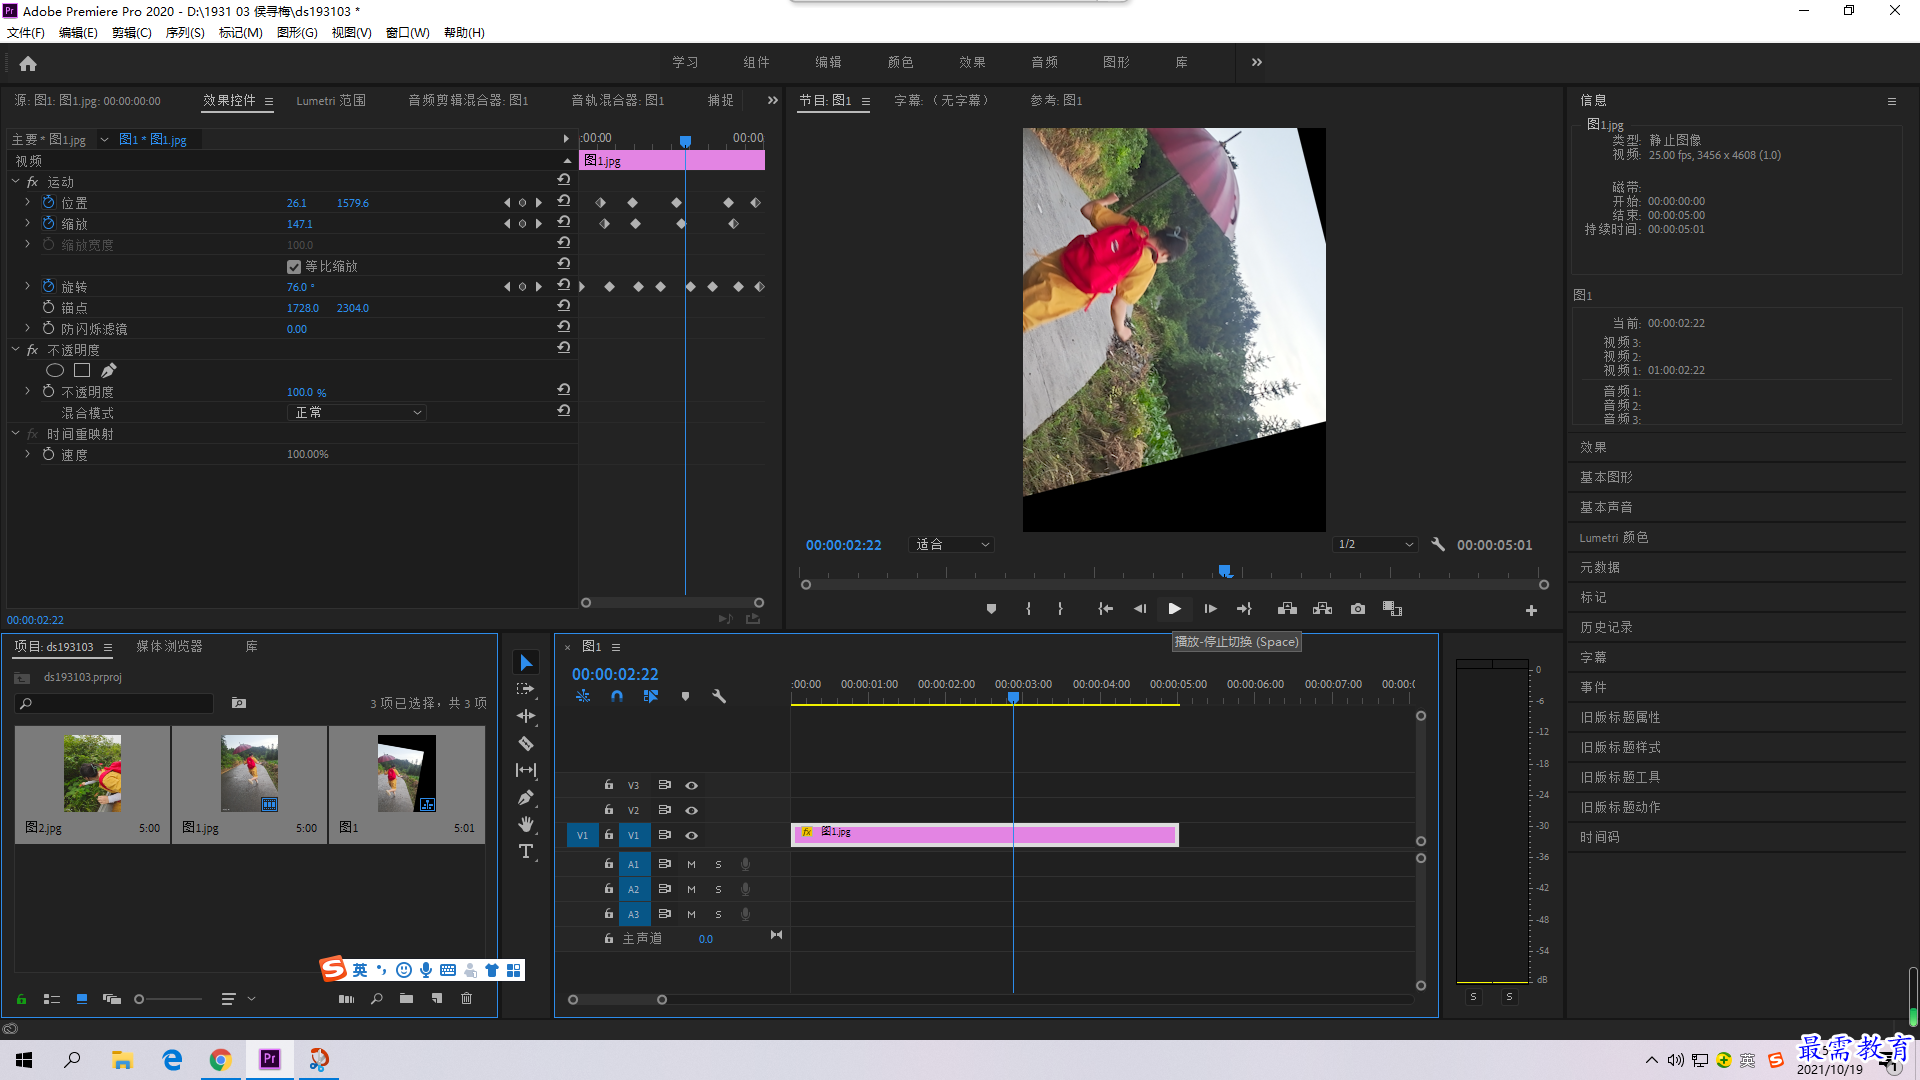Select the Track Select Forward tool
Viewport: 1920px width, 1080px height.
click(526, 690)
